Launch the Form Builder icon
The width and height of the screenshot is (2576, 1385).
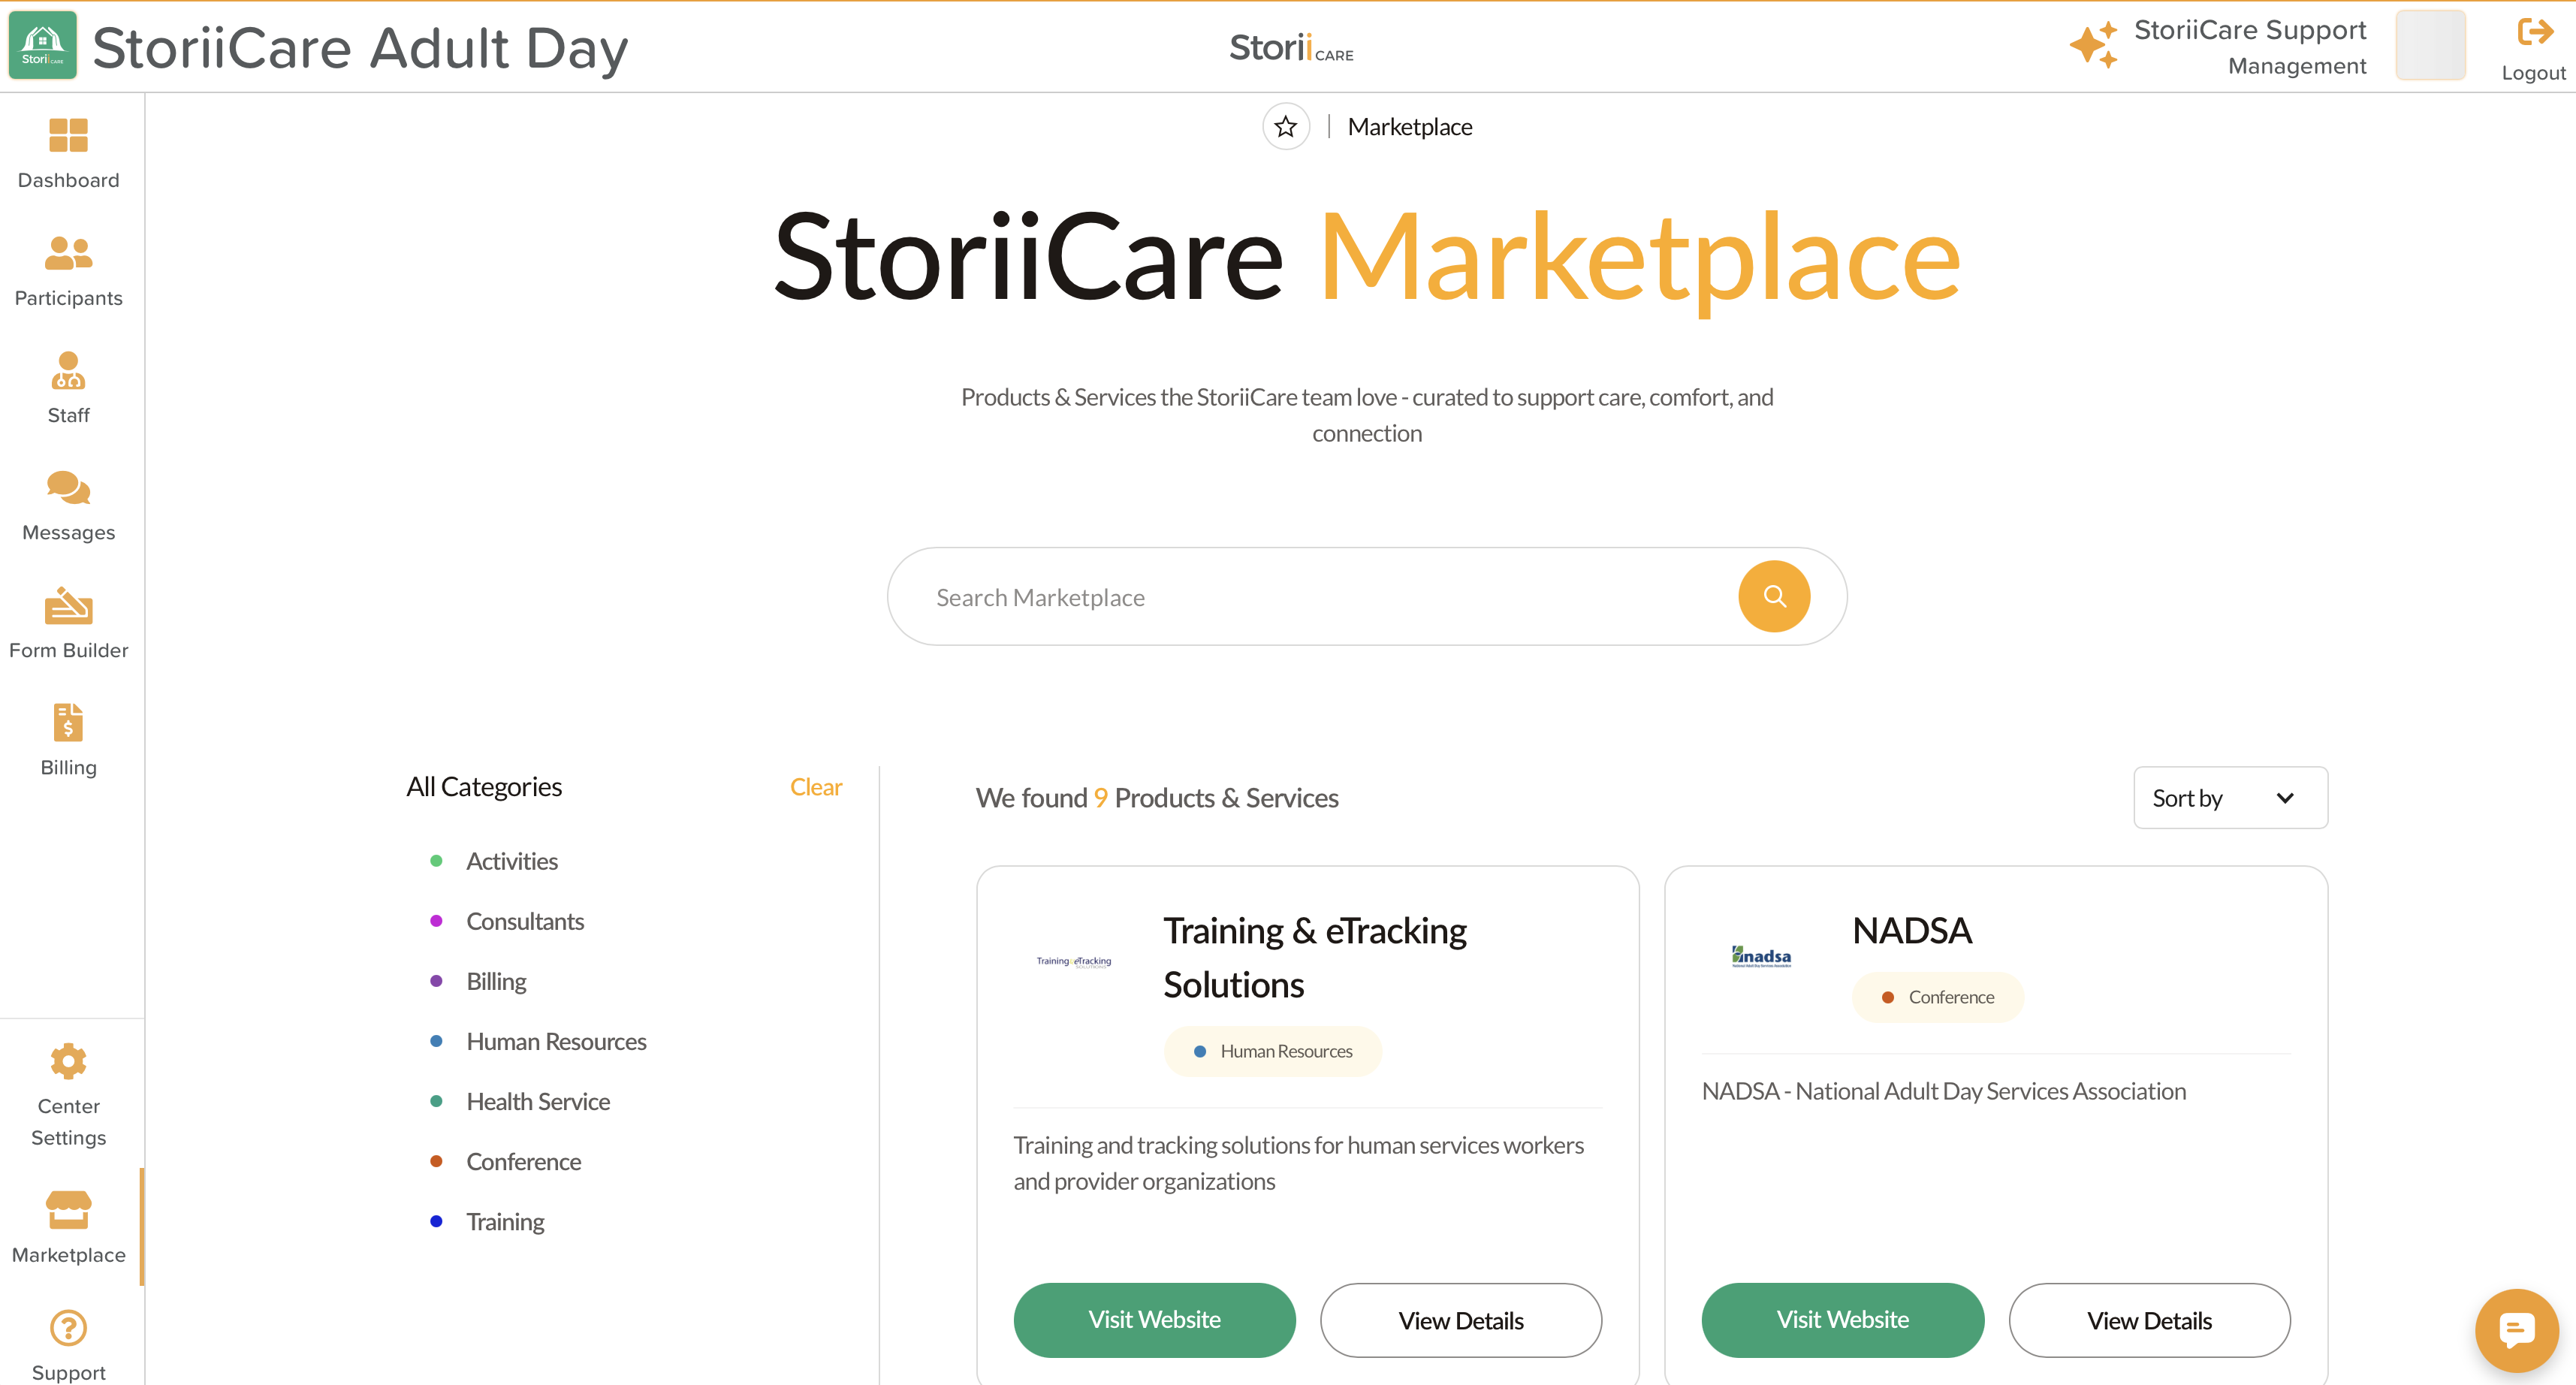coord(68,606)
